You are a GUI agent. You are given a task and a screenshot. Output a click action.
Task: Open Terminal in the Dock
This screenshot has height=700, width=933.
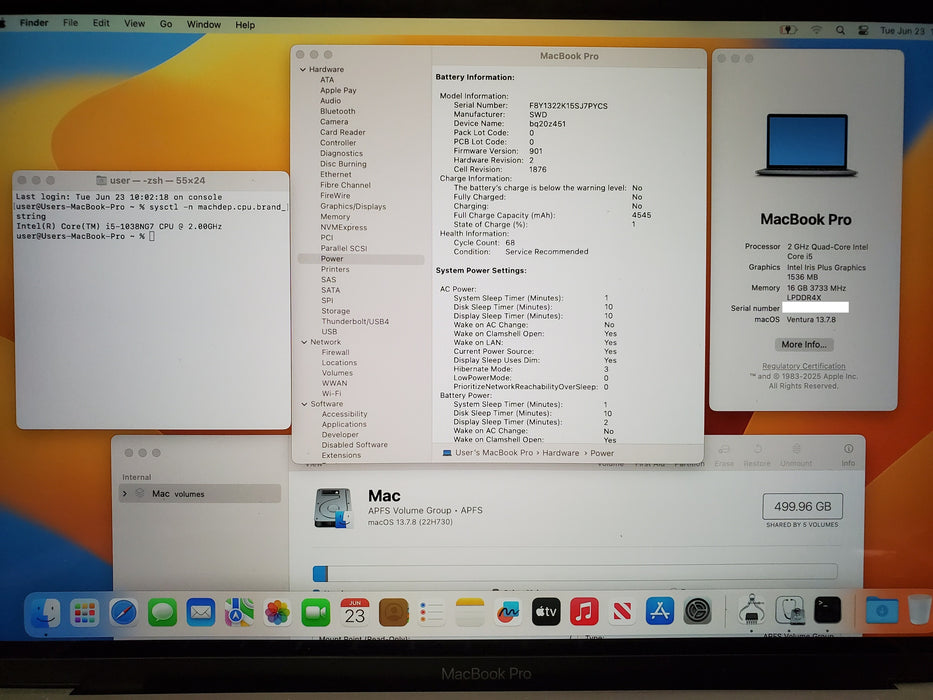pos(828,611)
